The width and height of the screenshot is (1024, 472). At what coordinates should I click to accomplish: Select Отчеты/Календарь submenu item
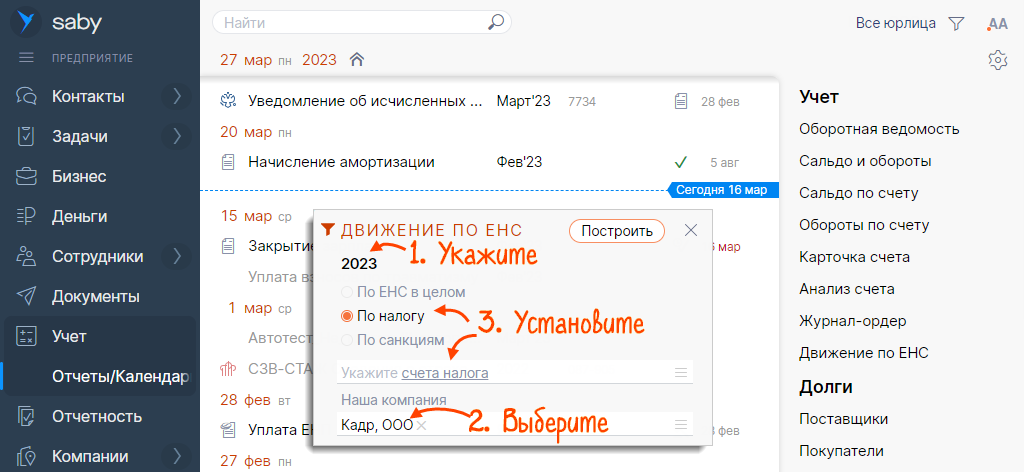[121, 377]
